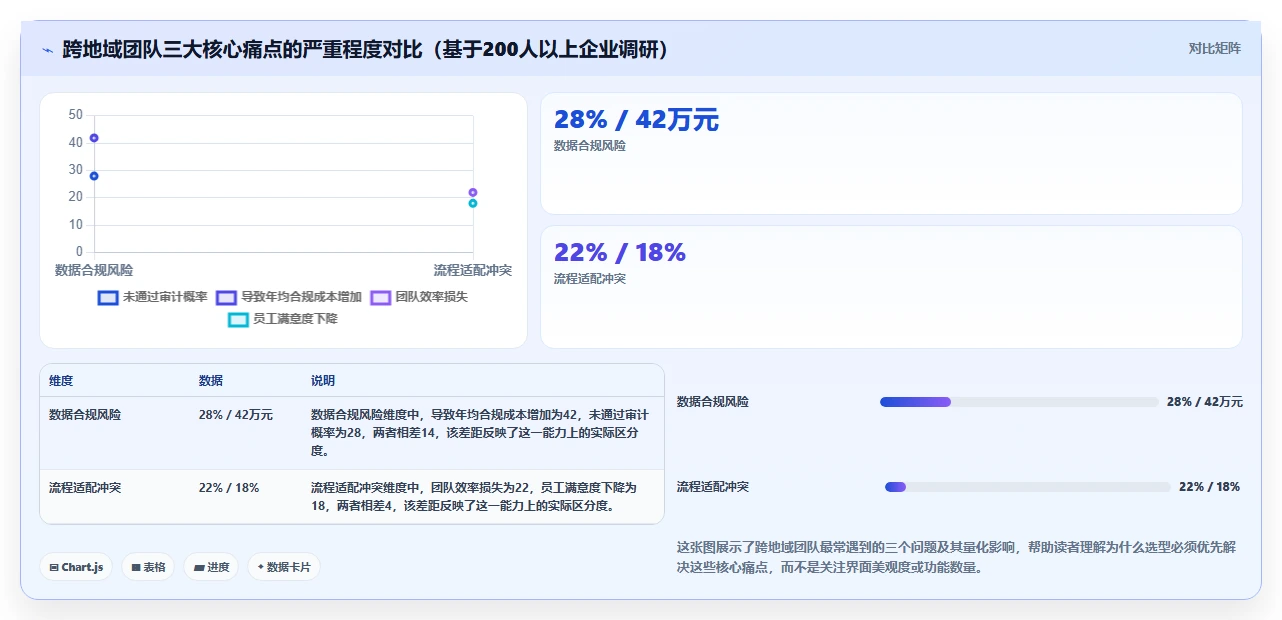Toggle the 团队效率损失 legend item
This screenshot has width=1282, height=620.
[419, 297]
